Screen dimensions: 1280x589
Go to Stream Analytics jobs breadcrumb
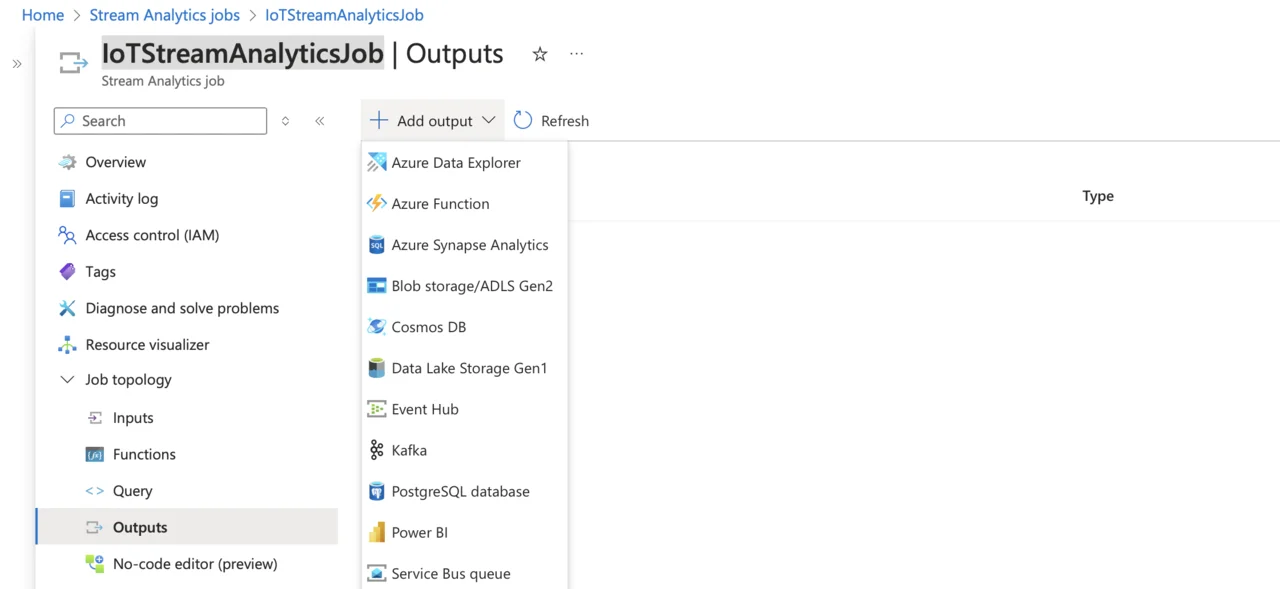pos(164,15)
